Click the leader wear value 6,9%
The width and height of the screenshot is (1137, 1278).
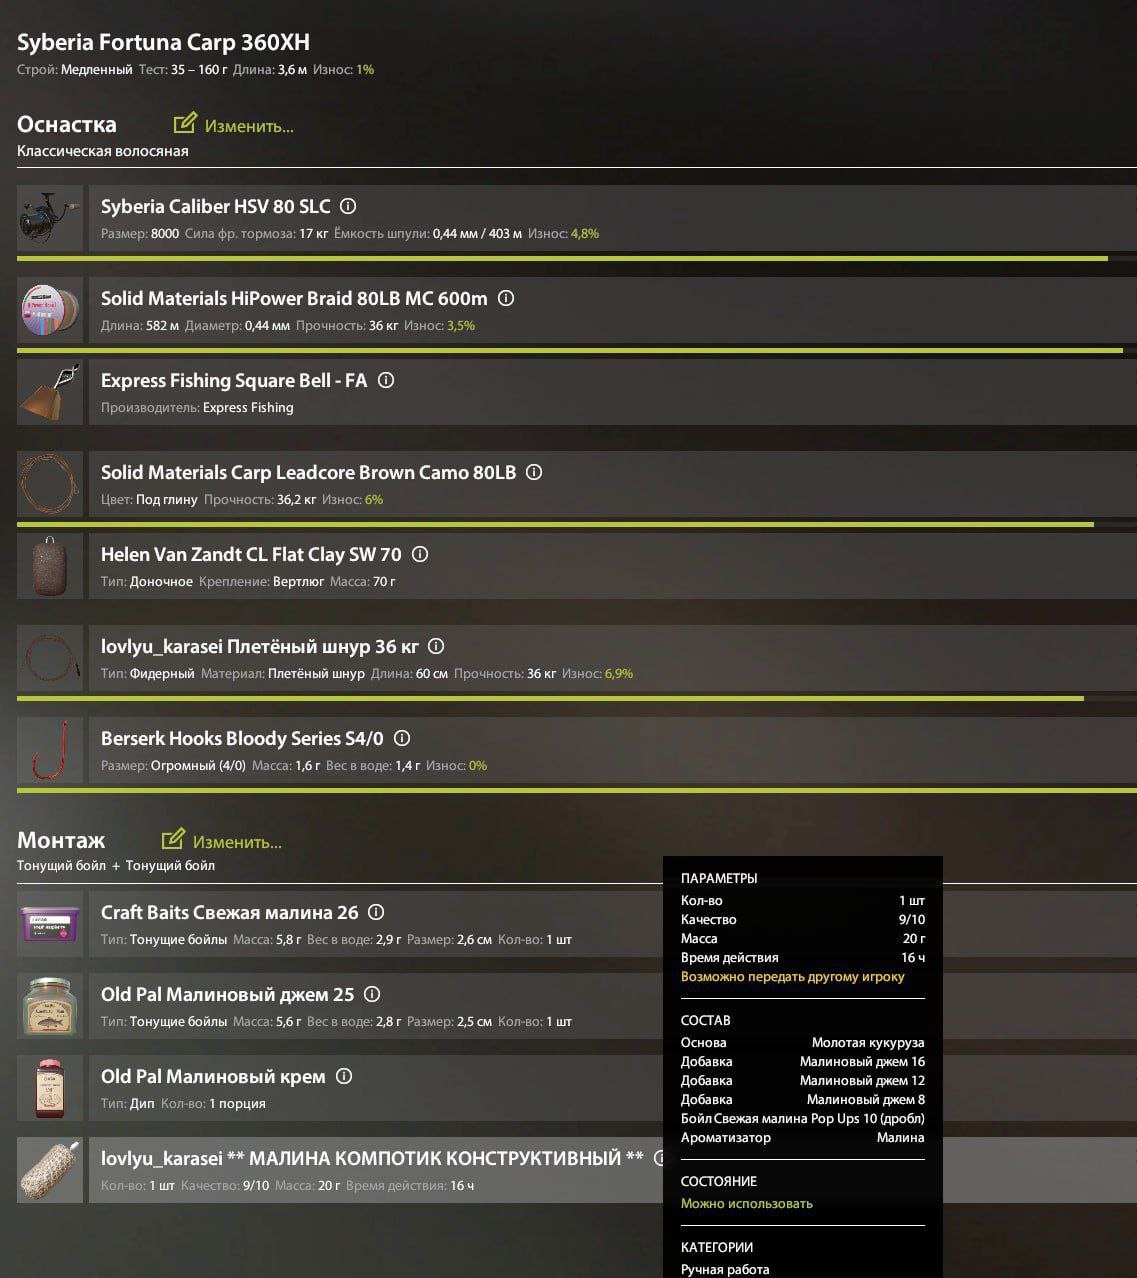(619, 673)
